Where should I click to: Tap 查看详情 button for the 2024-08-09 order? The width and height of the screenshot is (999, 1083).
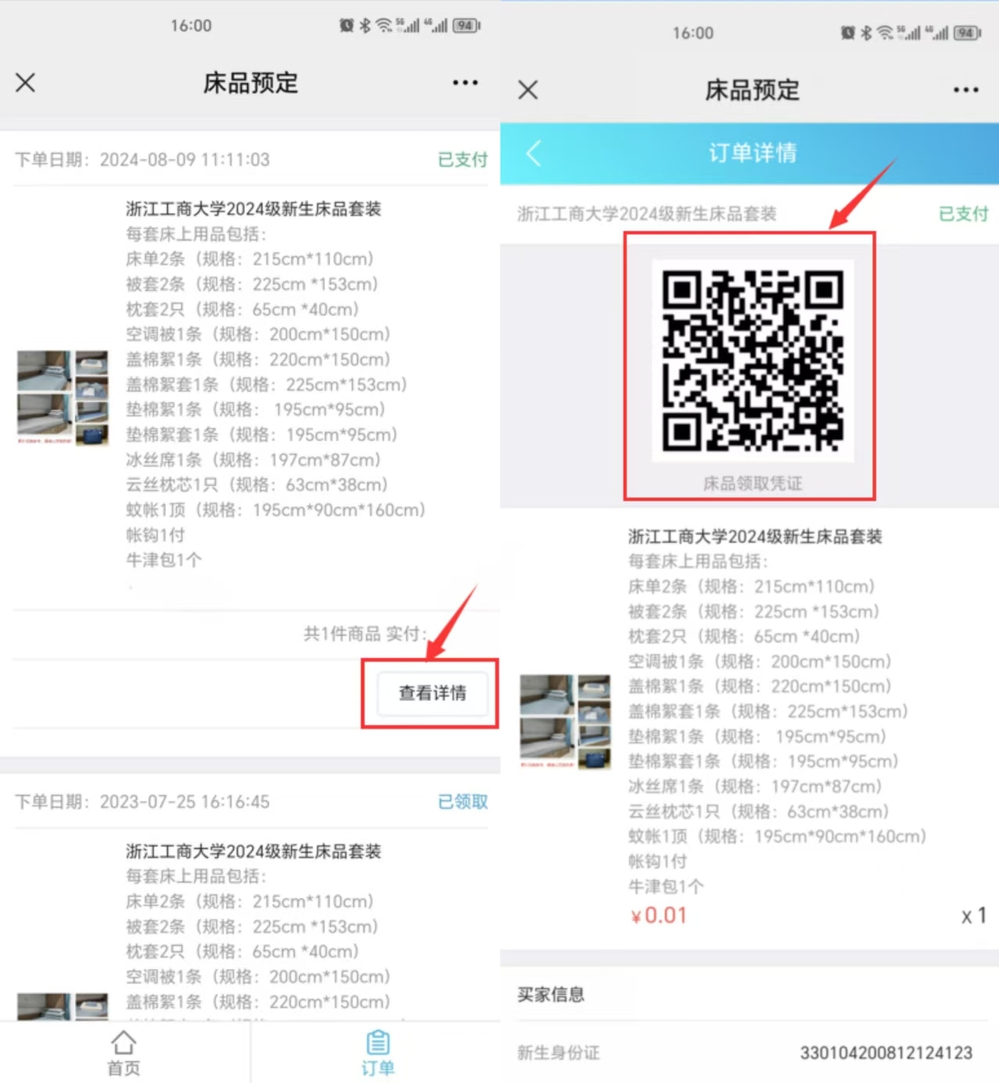pos(432,693)
